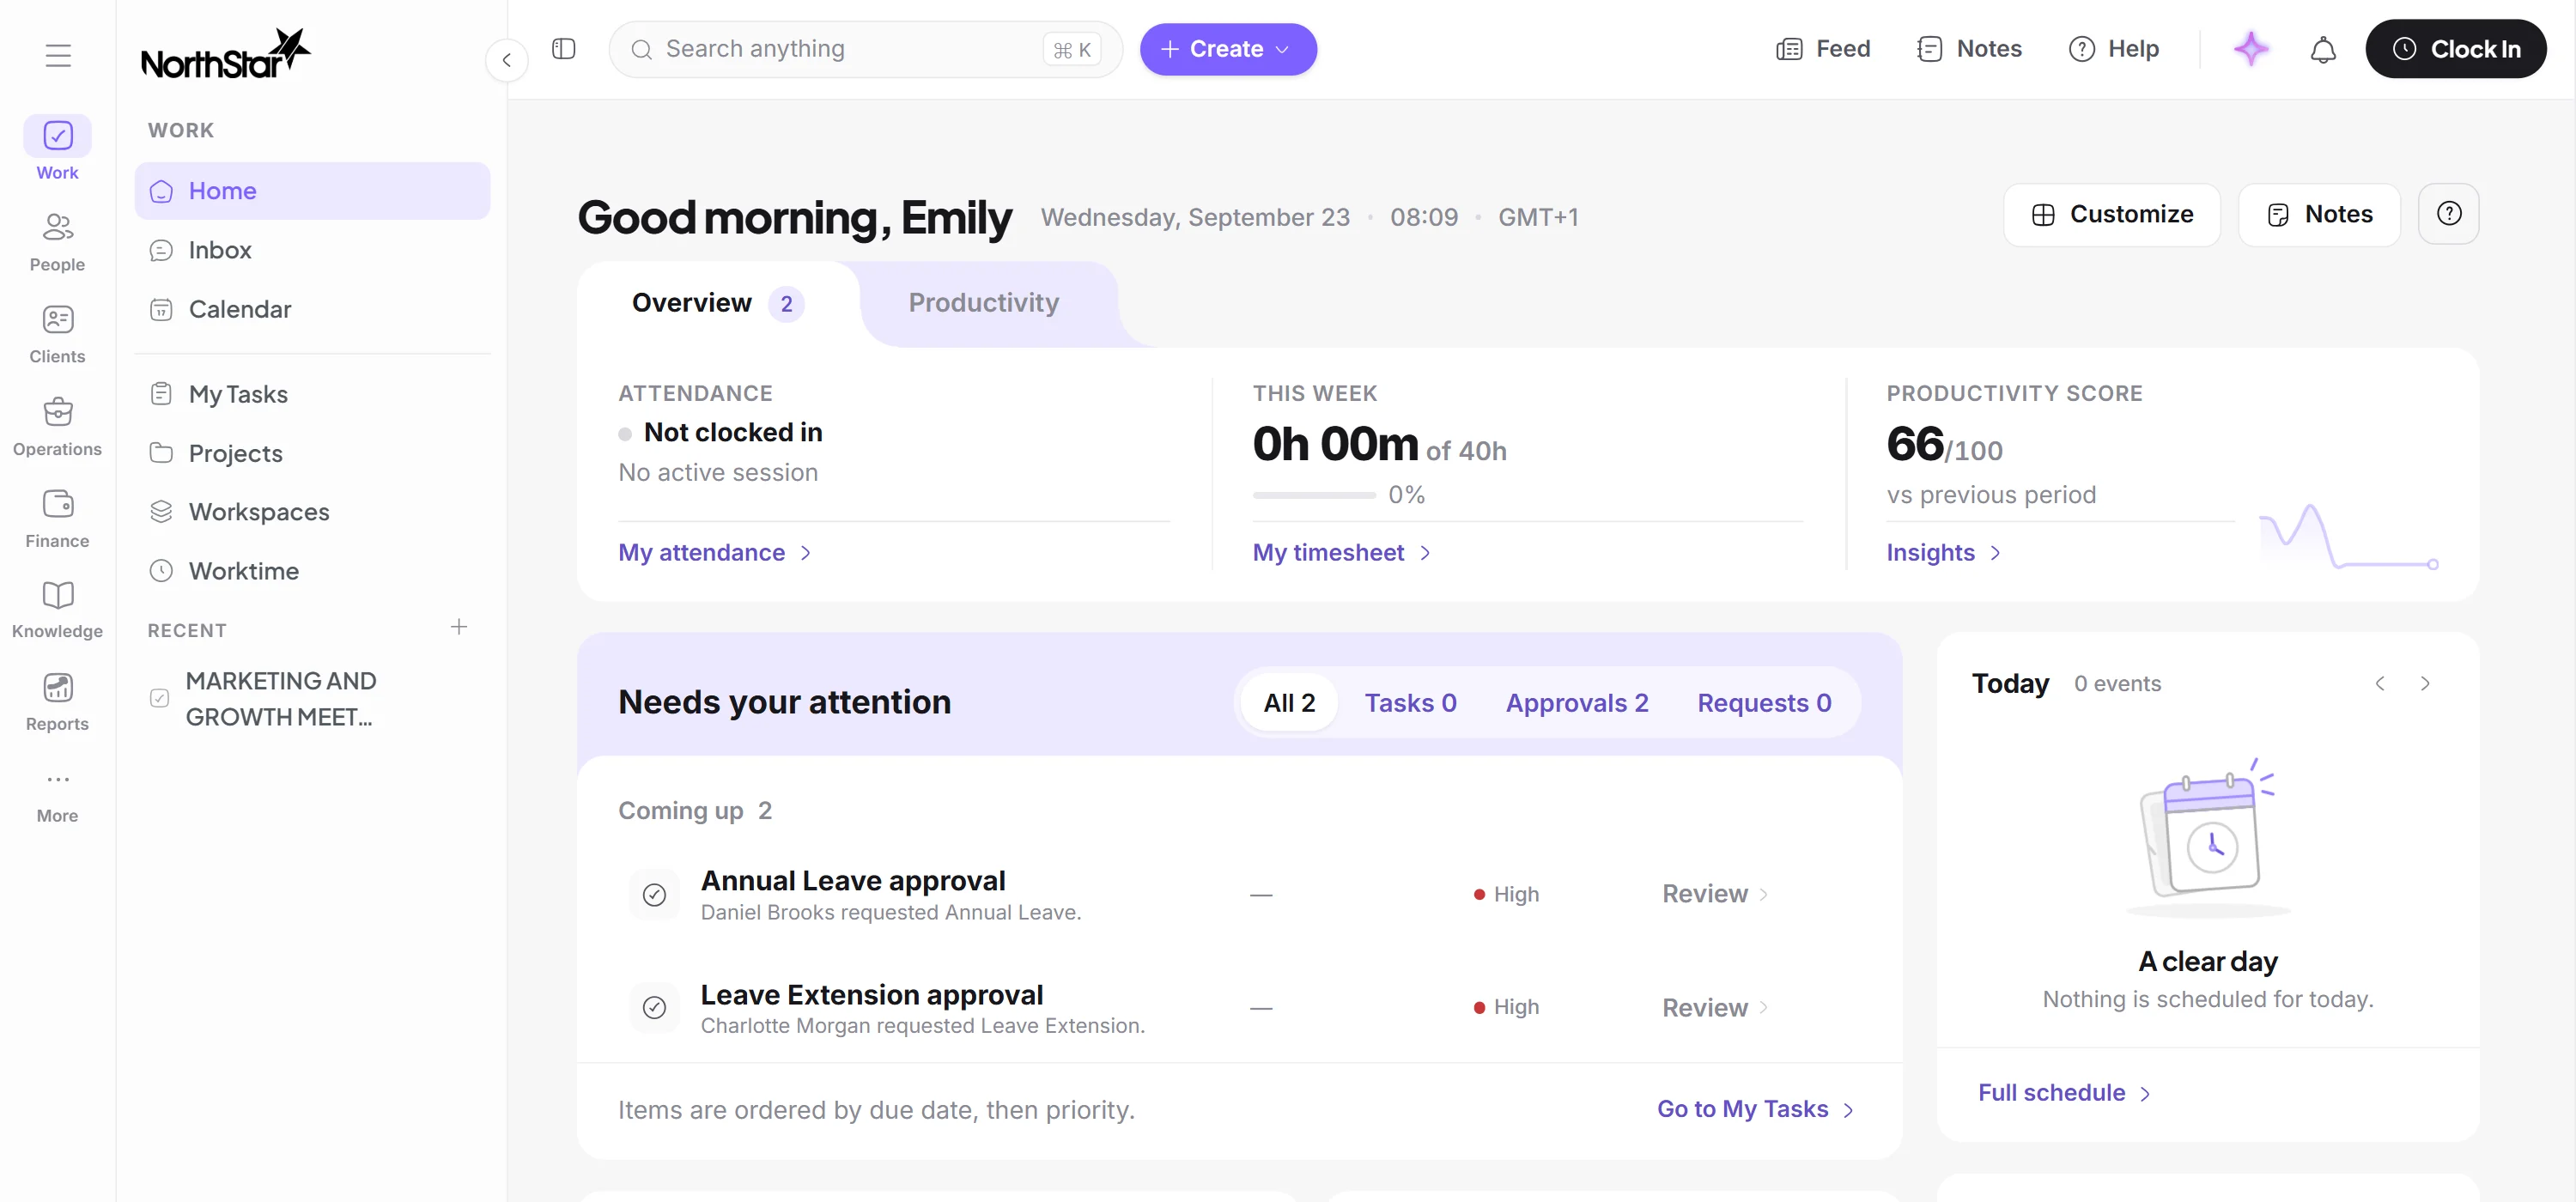2576x1202 pixels.
Task: Click the productivity score sparkline chart
Action: [2349, 536]
